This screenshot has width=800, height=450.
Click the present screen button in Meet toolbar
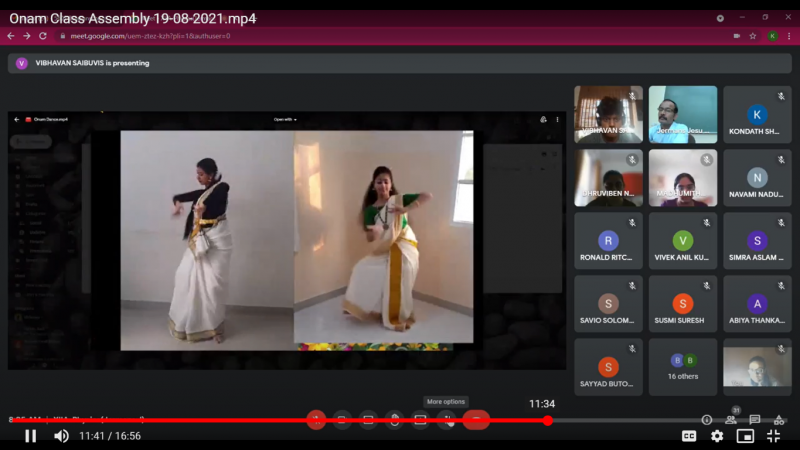pyautogui.click(x=420, y=420)
